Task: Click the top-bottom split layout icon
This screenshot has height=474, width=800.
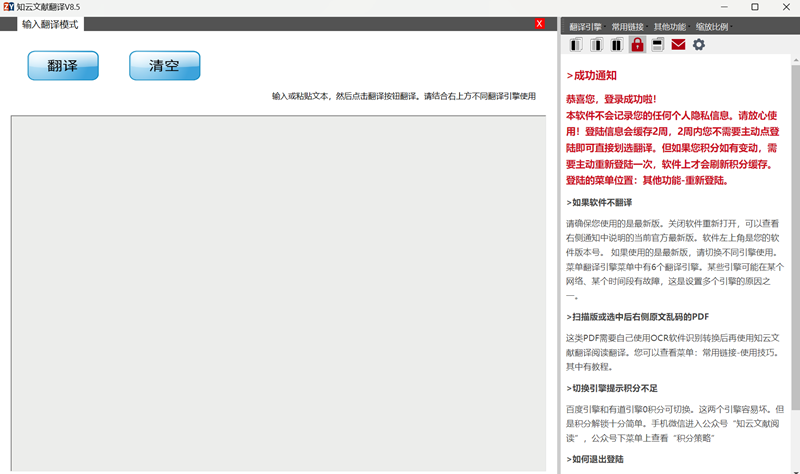Action: coord(657,45)
